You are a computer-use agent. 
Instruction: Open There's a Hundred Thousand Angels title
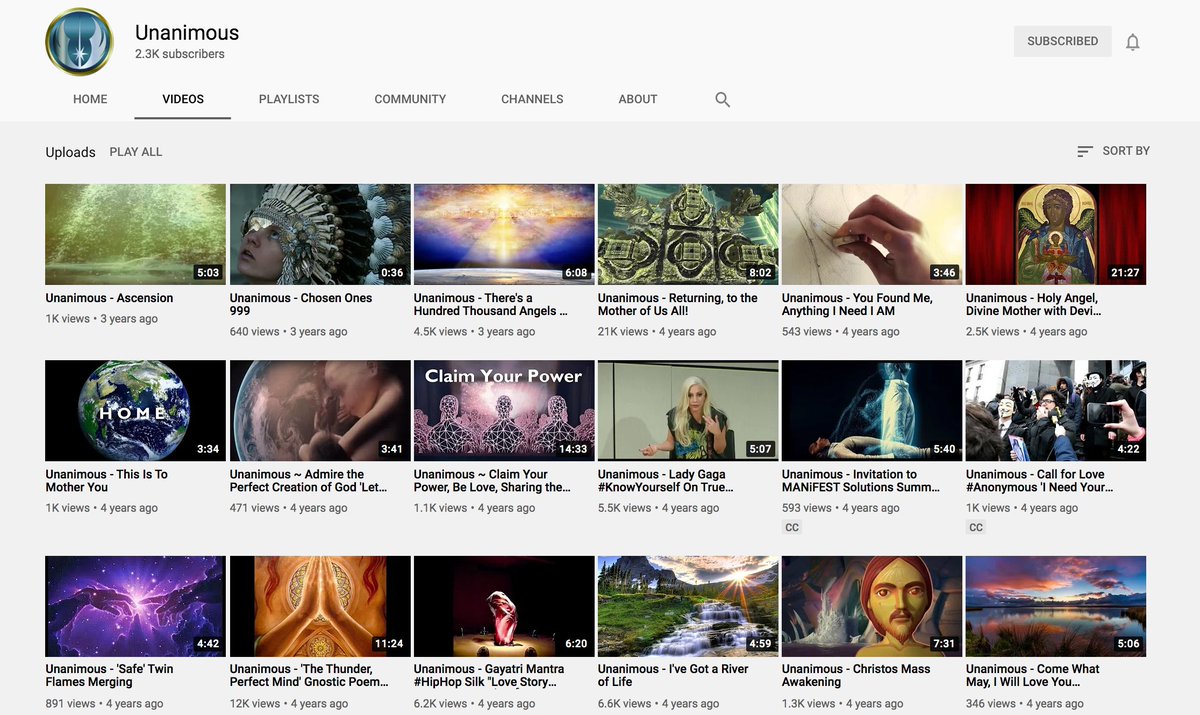pos(491,304)
